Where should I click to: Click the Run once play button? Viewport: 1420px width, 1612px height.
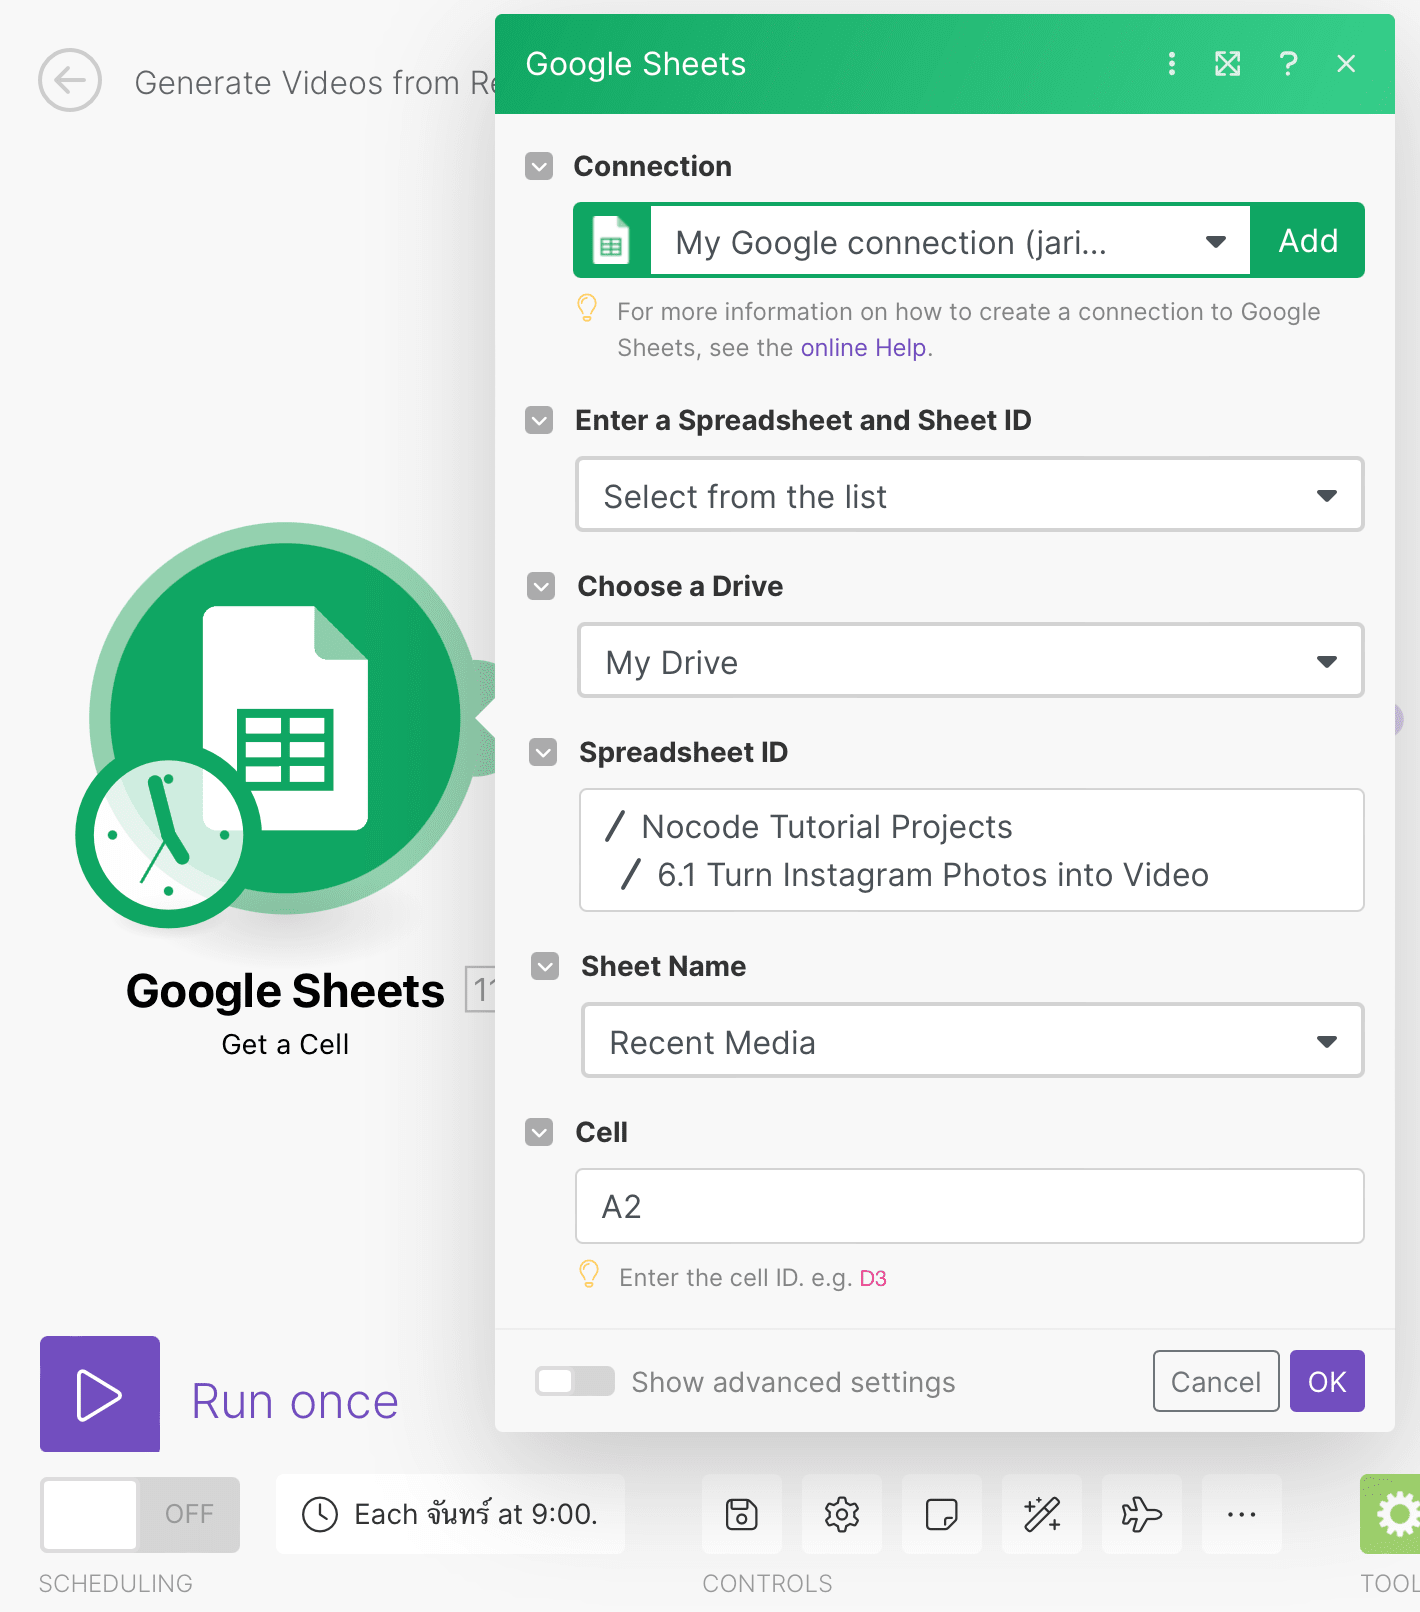pos(100,1394)
